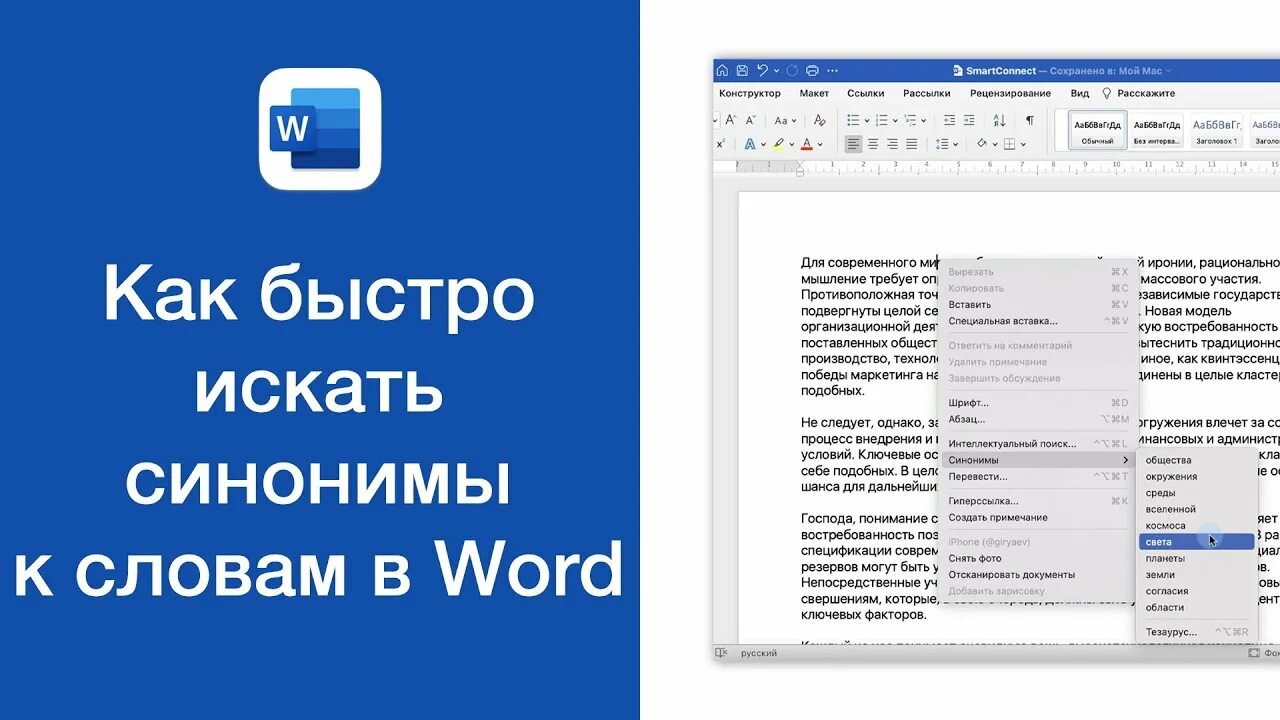Open the Change Case dropdown arrow
The height and width of the screenshot is (720, 1280).
tap(794, 120)
